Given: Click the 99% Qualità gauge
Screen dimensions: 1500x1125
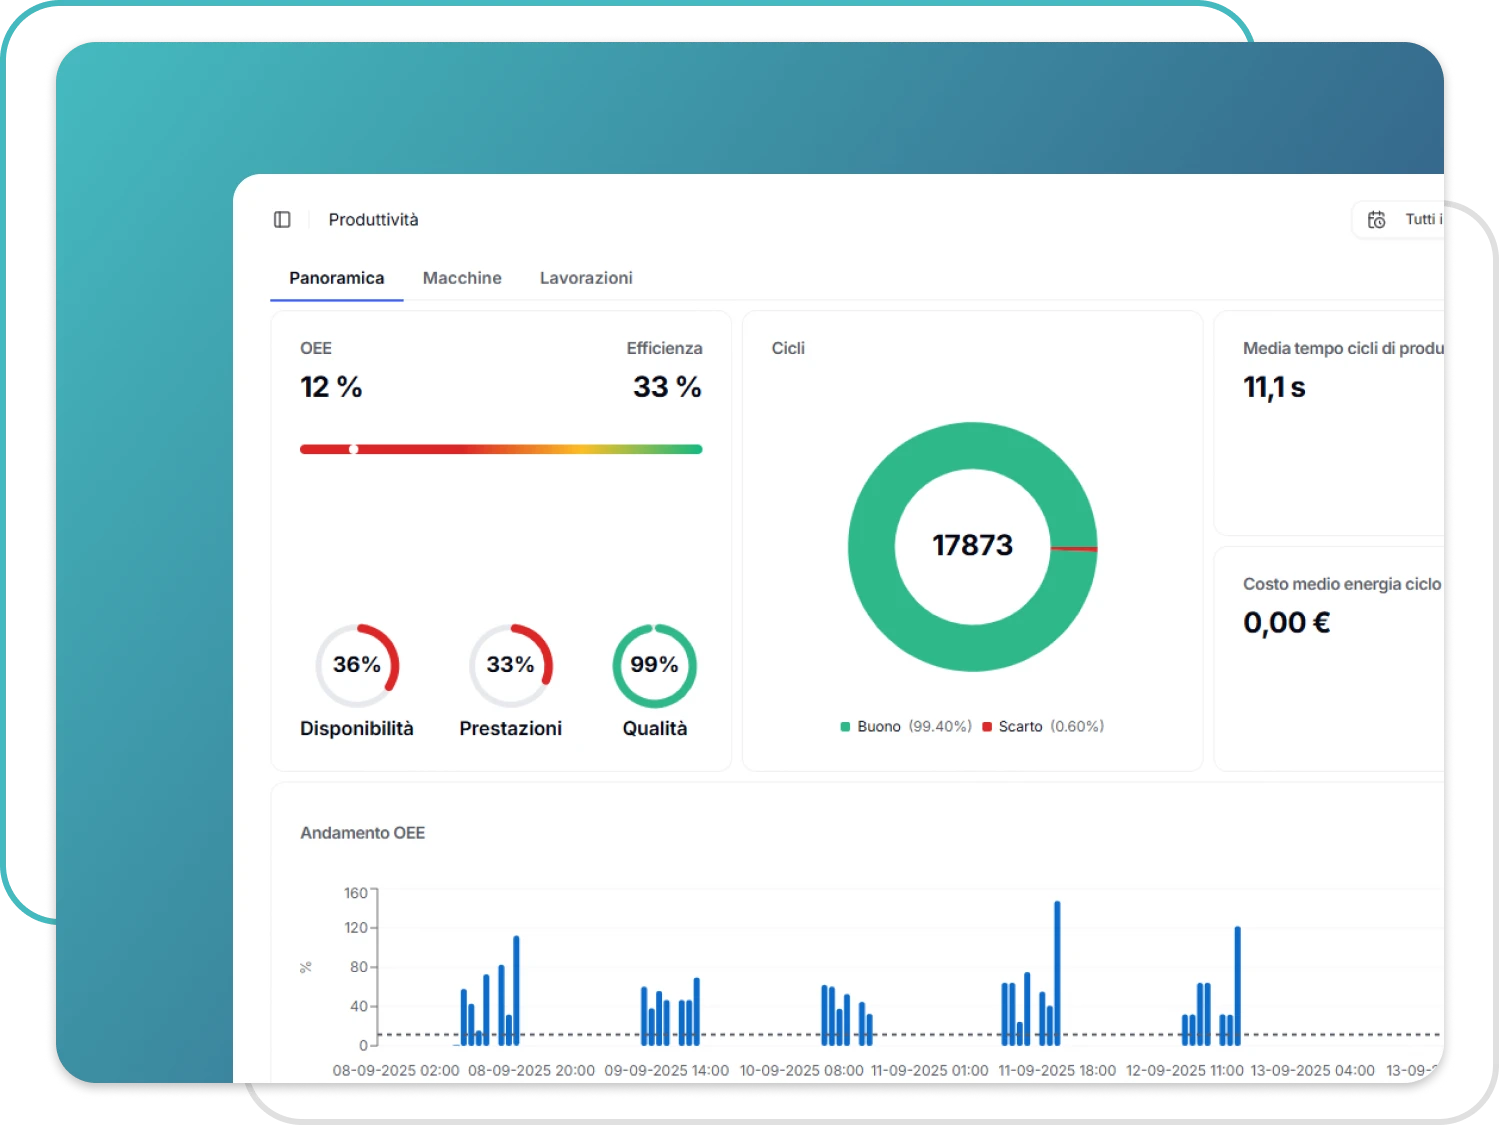Looking at the screenshot, I should click(654, 665).
